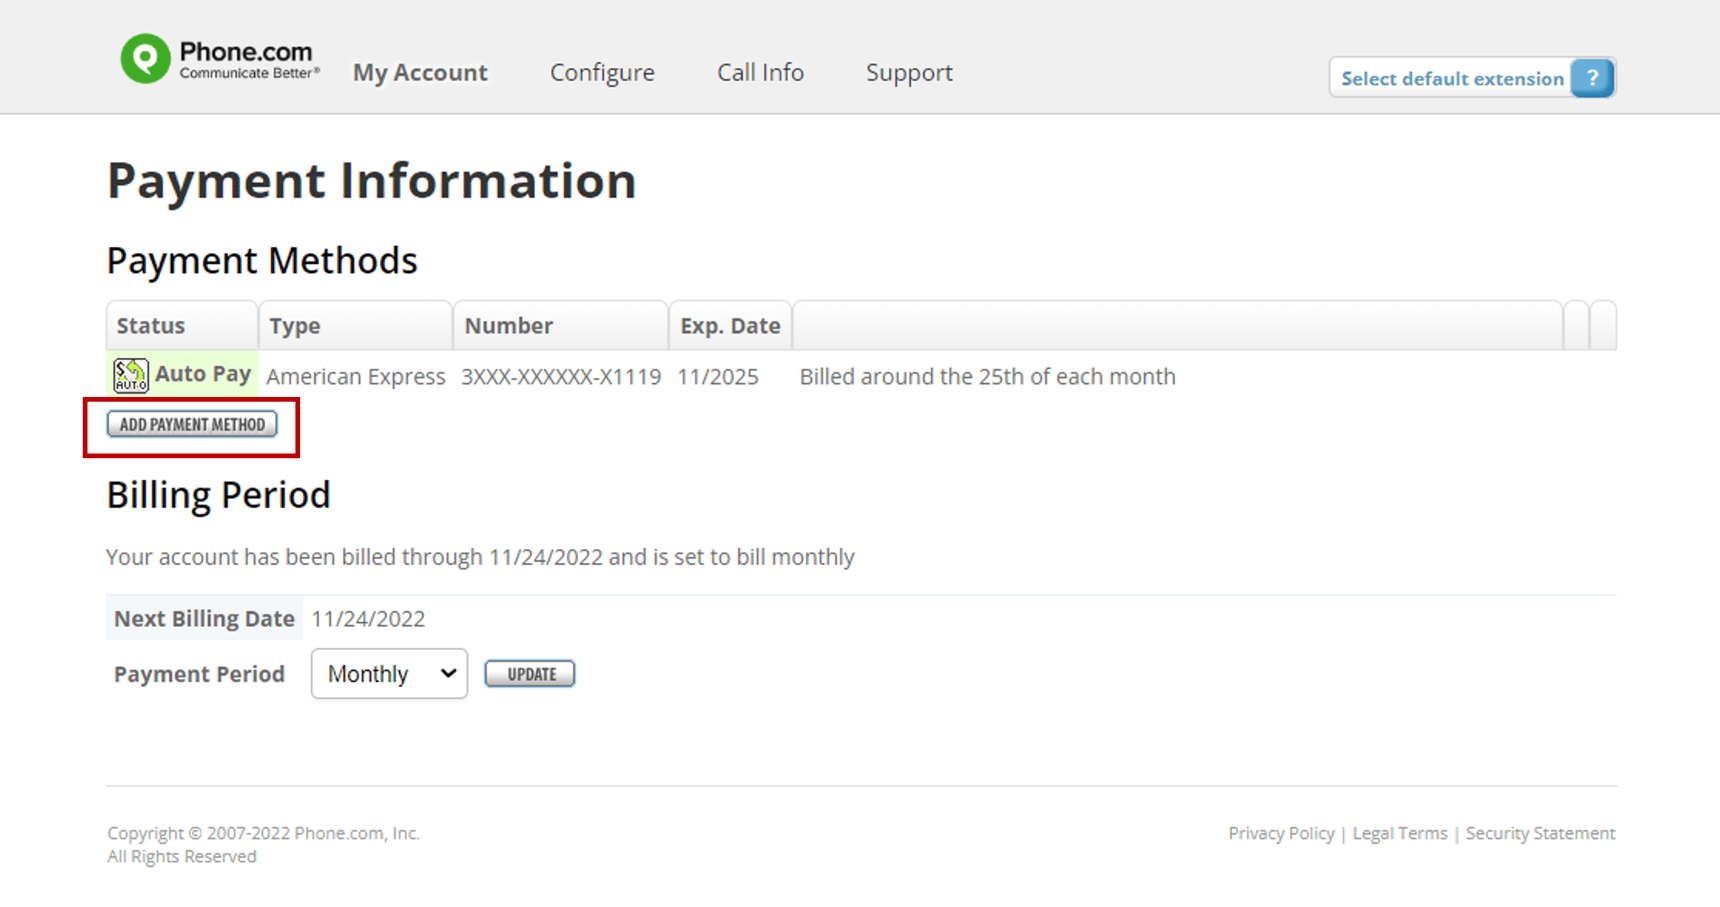Viewport: 1720px width, 907px height.
Task: Click the Next Billing Date value
Action: coord(369,618)
